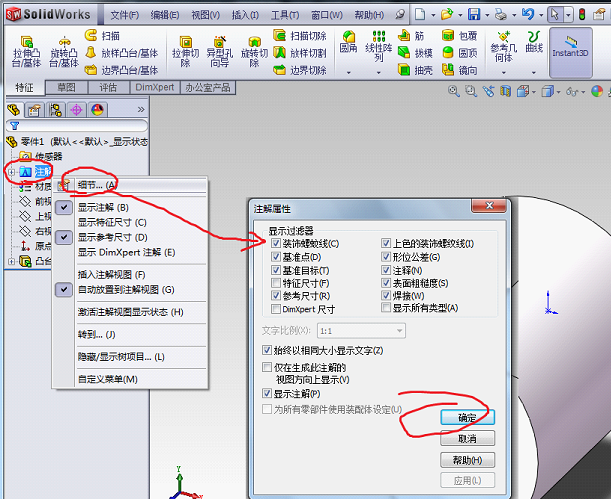Select the 传感器 tree item
Viewport: 611px width, 500px height.
pyautogui.click(x=41, y=157)
